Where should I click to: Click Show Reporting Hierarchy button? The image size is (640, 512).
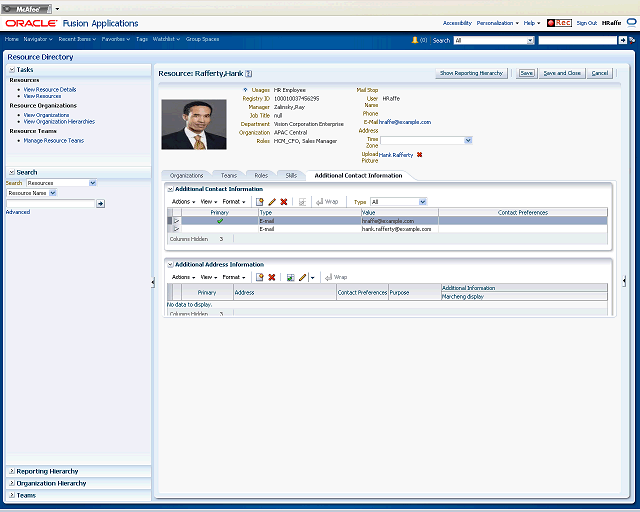tap(471, 73)
